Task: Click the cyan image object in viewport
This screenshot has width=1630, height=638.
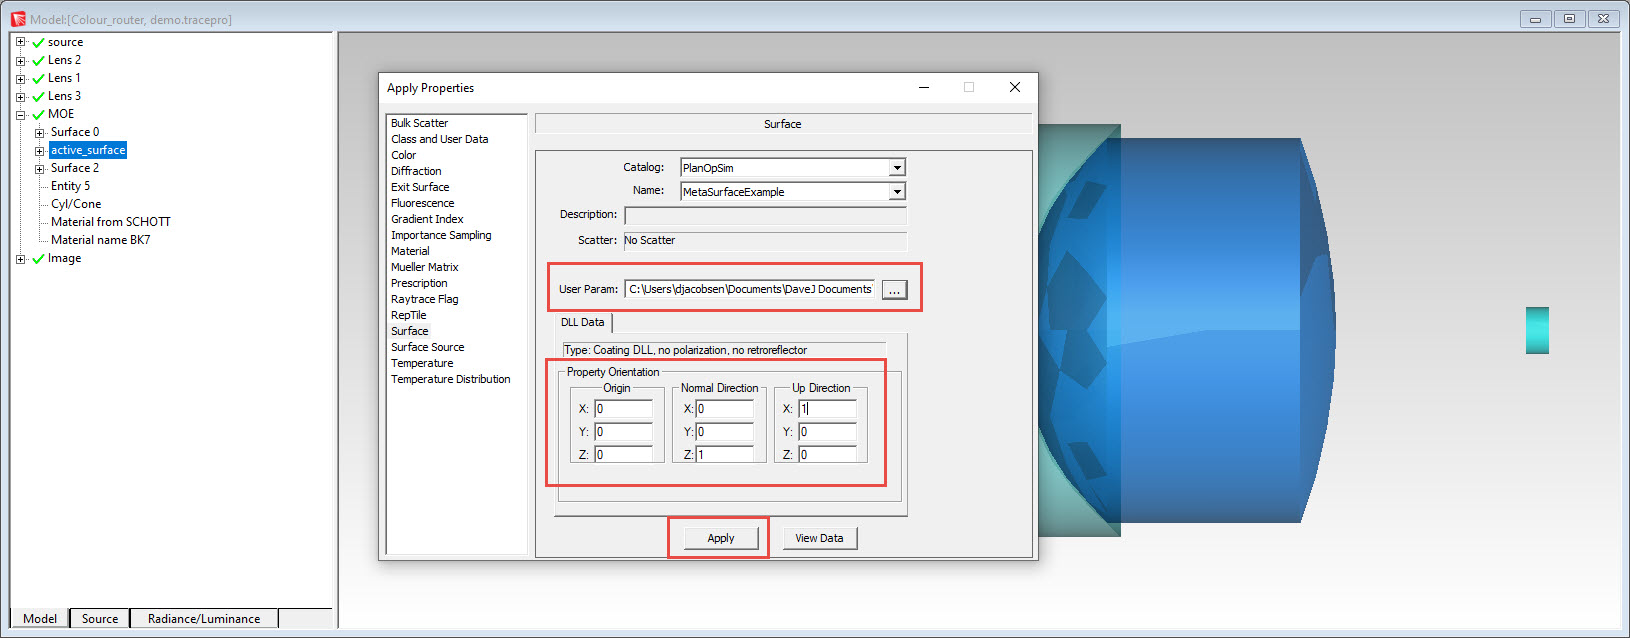Action: click(1537, 330)
